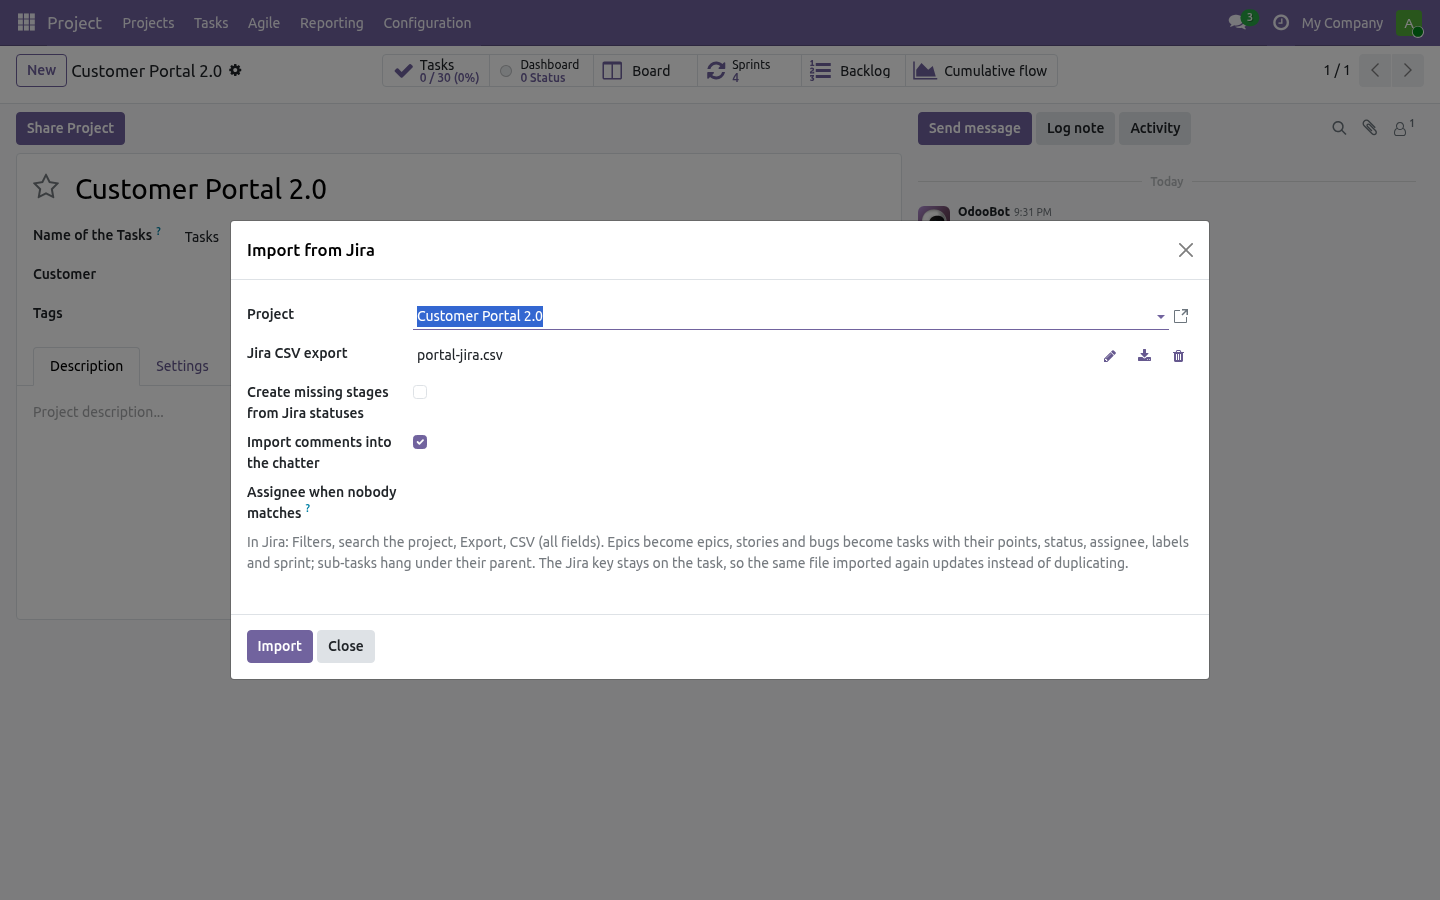The image size is (1440, 900).
Task: Click the Assignee help question mark
Action: (x=308, y=508)
